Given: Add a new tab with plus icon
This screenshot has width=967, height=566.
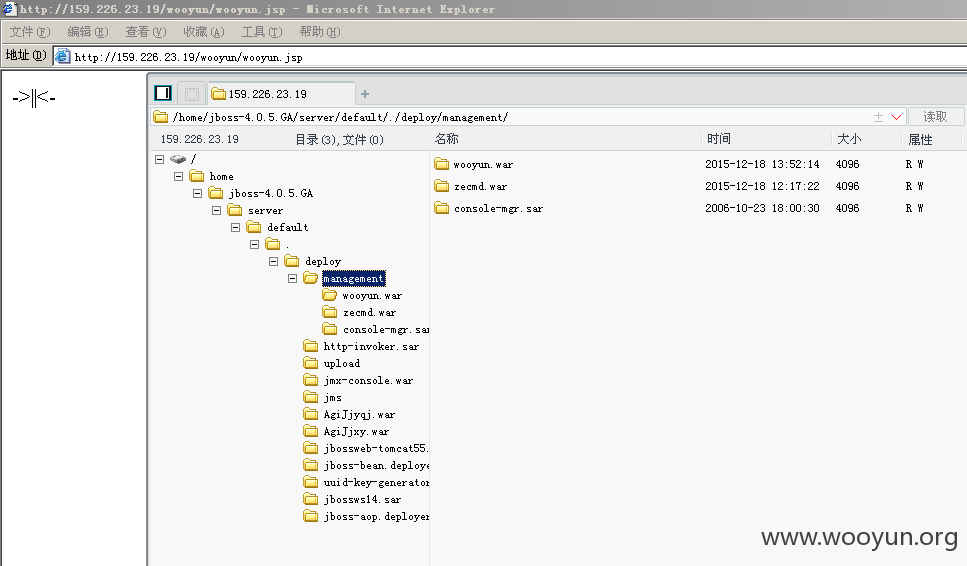Looking at the screenshot, I should [364, 94].
